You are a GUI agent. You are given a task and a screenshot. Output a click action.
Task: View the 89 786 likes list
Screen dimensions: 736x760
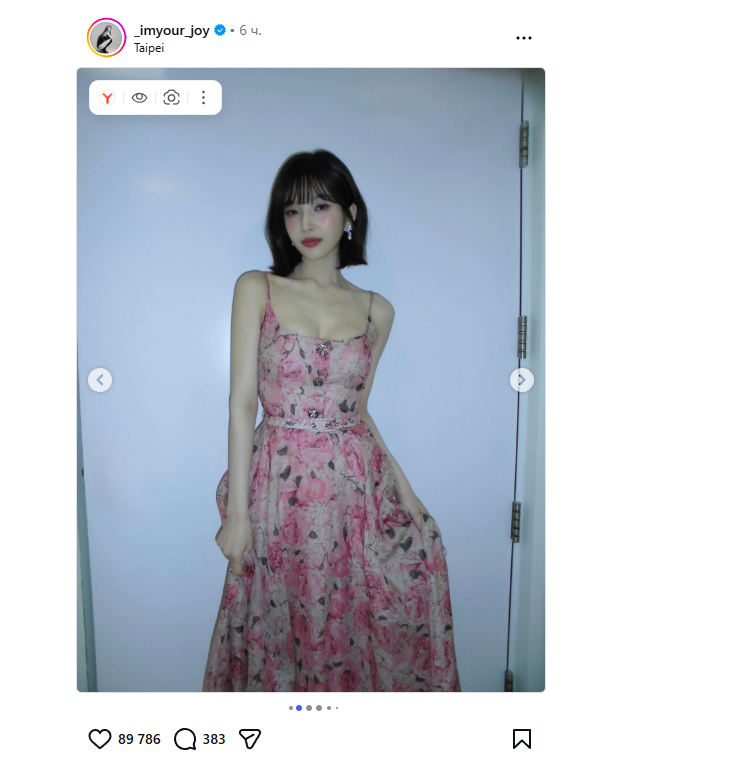pos(139,739)
